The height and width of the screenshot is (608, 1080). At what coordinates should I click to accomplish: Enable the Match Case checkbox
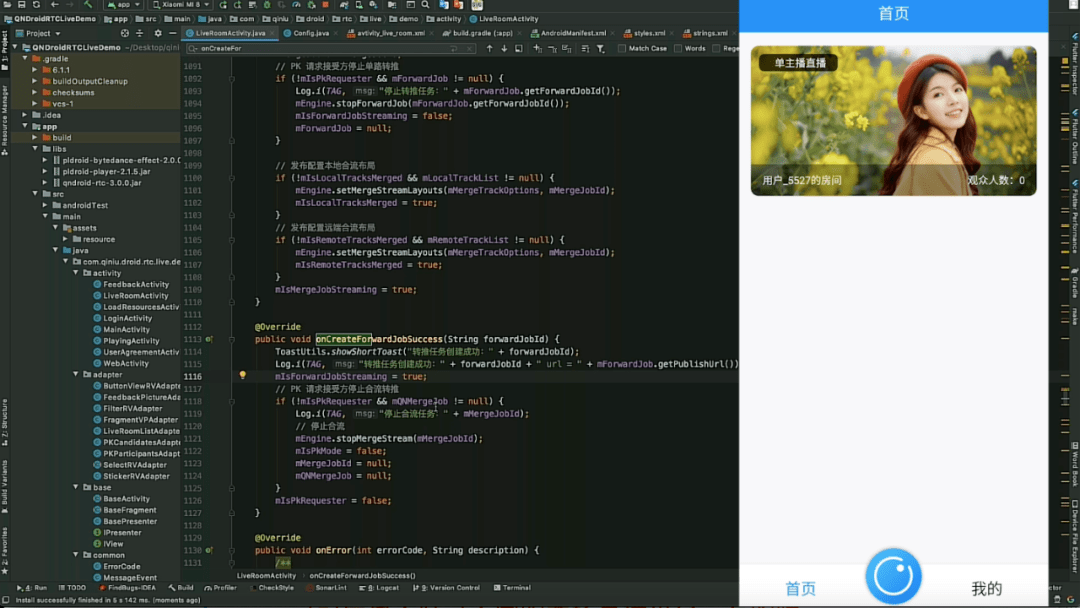coord(622,48)
